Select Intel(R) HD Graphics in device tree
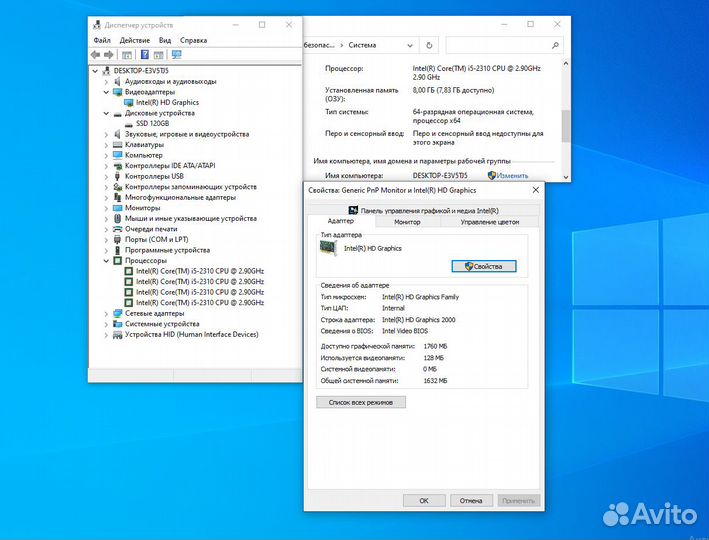Viewport: 709px width, 540px height. (167, 103)
